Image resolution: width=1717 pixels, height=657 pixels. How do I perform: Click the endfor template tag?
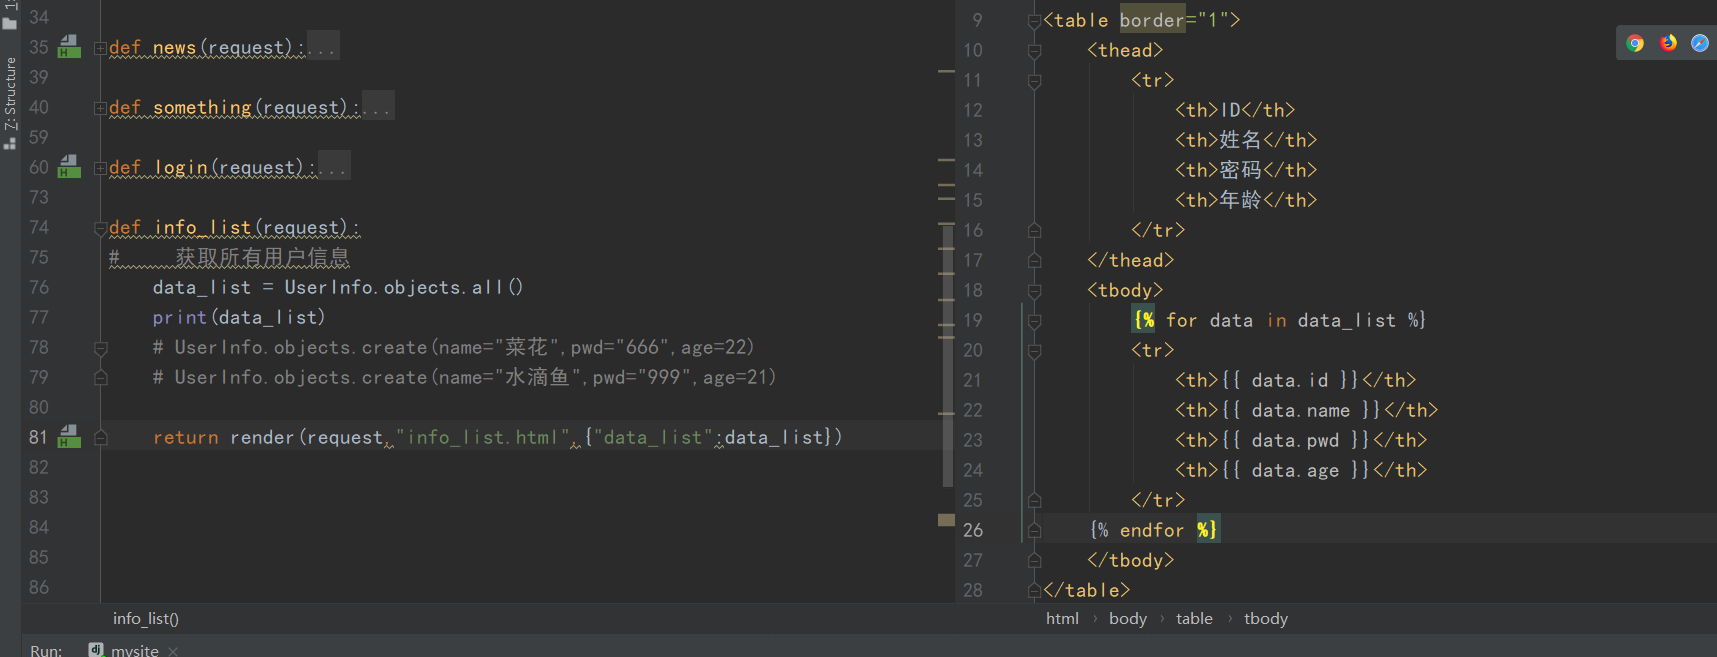click(1151, 530)
